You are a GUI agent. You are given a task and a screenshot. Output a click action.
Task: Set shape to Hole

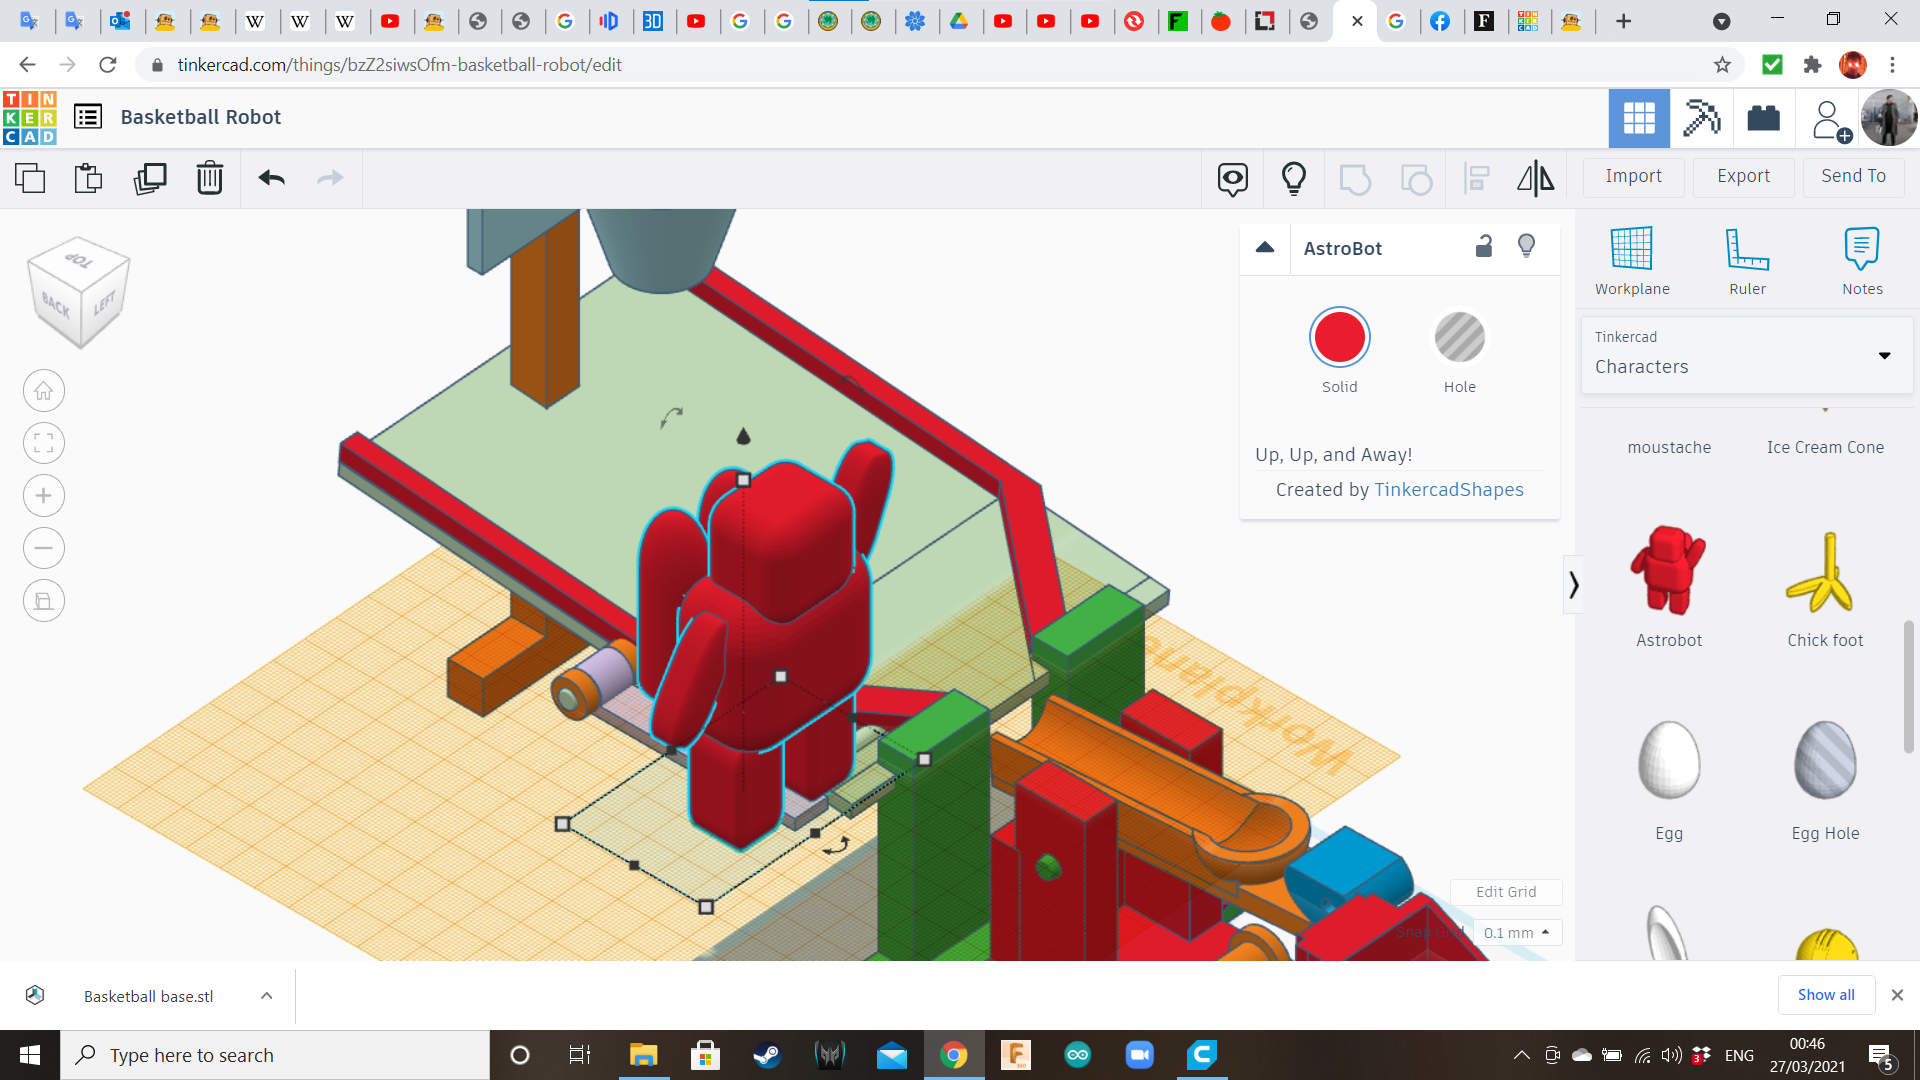click(x=1459, y=338)
